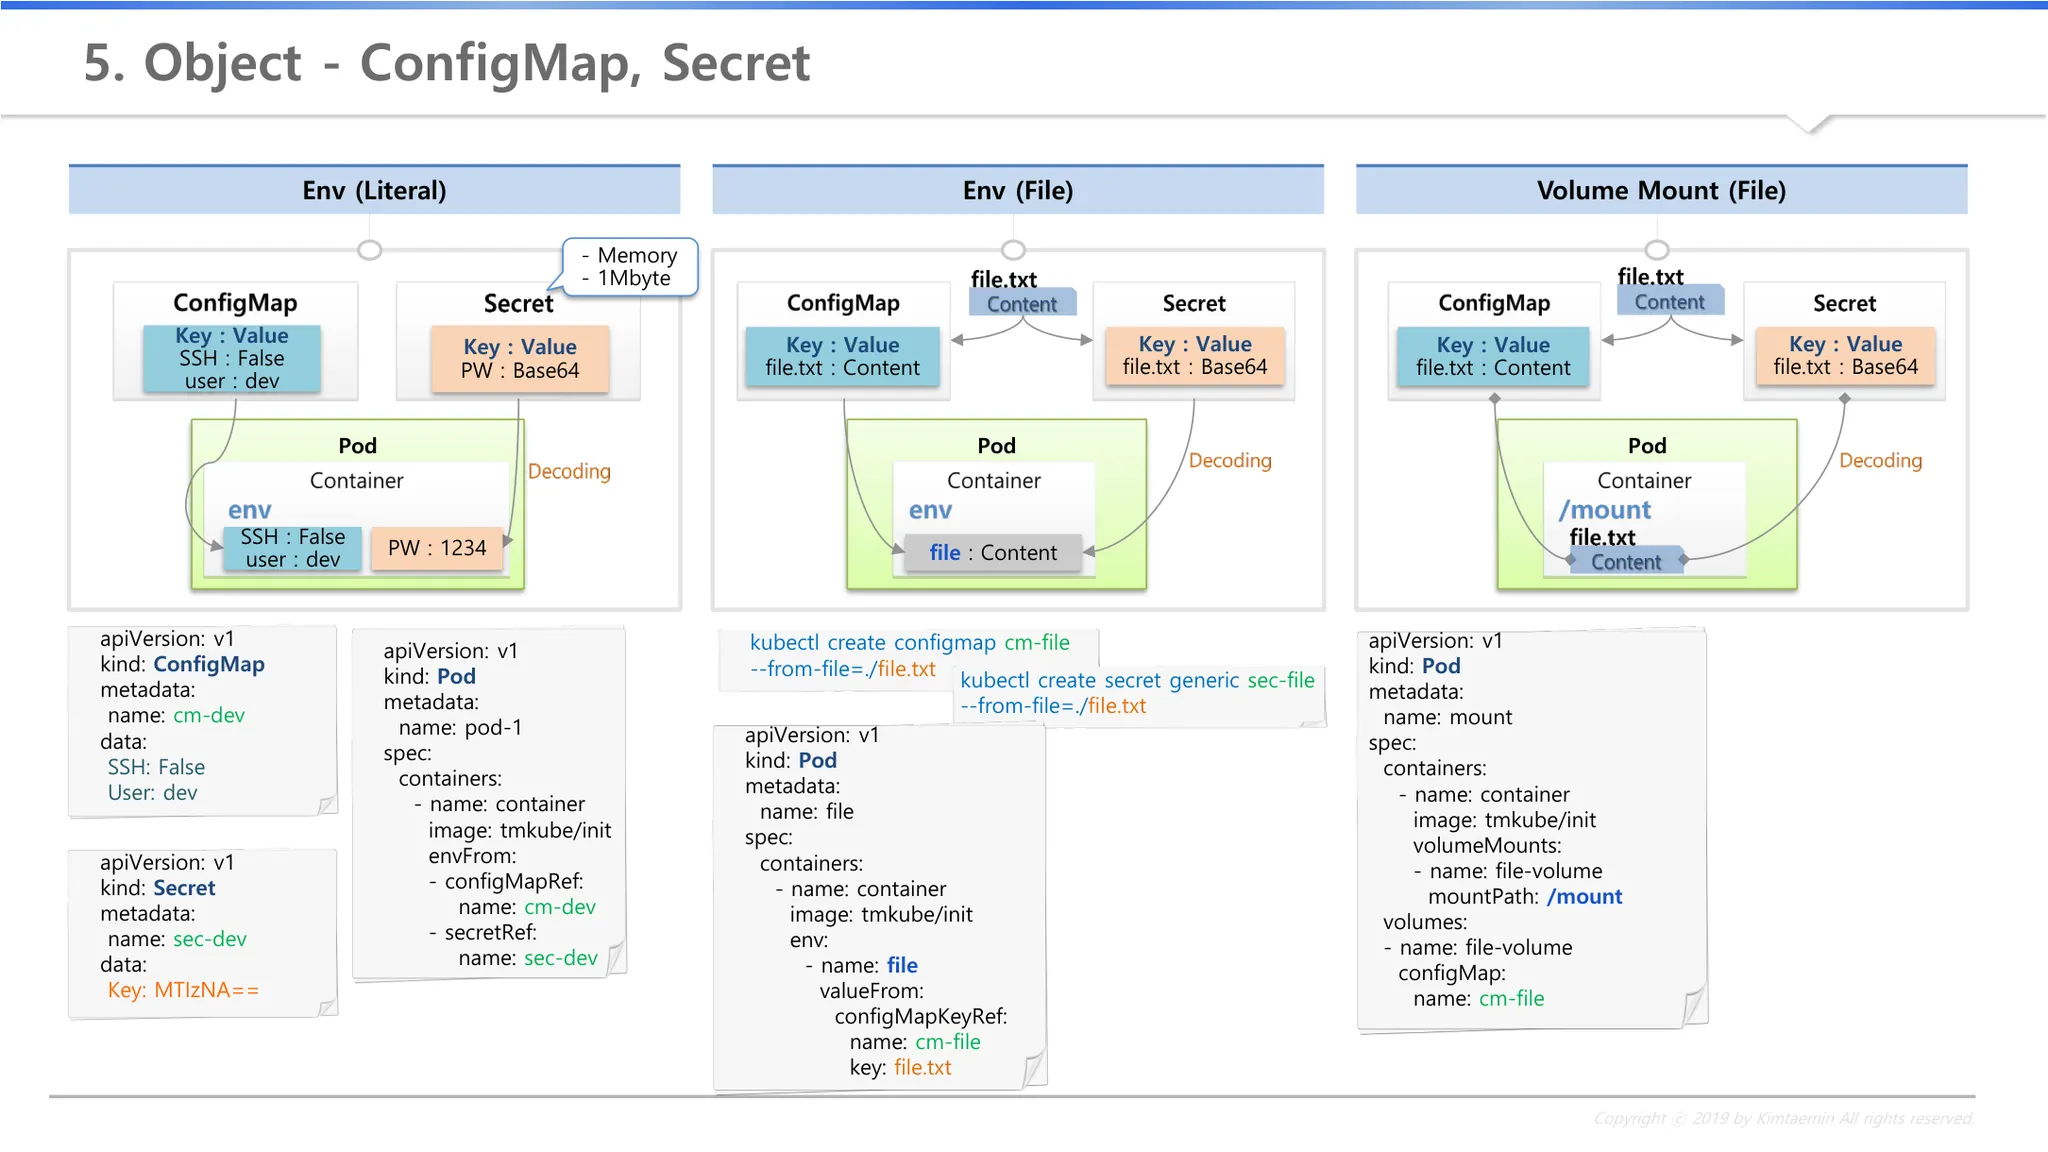Image resolution: width=2048 pixels, height=1152 pixels.
Task: Click ConfigMap Key:Value box with SSH False
Action: (x=232, y=358)
